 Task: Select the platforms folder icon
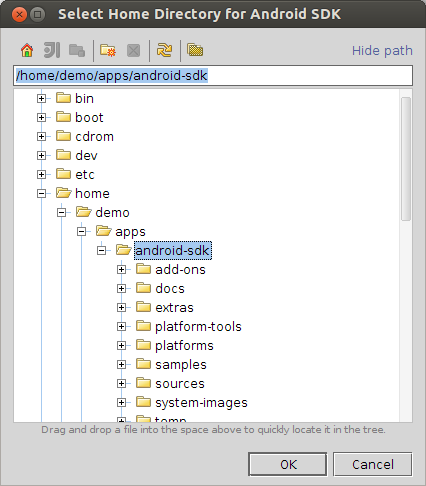(143, 345)
